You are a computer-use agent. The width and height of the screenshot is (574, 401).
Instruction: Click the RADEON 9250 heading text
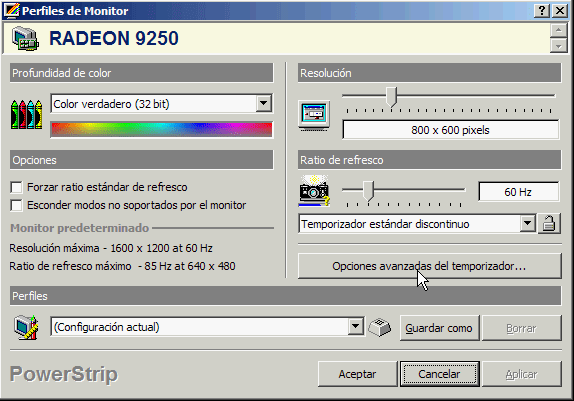click(x=114, y=38)
